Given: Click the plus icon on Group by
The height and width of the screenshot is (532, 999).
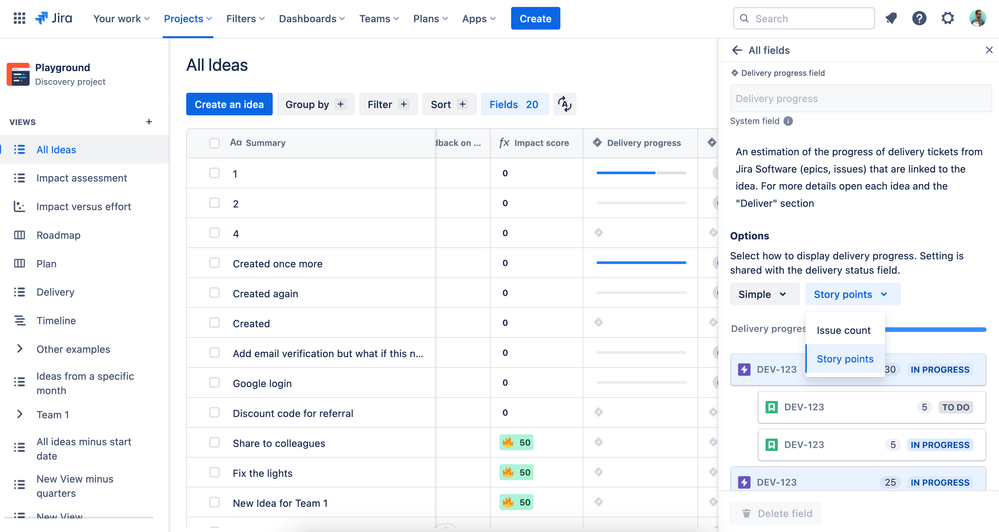Looking at the screenshot, I should tap(340, 104).
